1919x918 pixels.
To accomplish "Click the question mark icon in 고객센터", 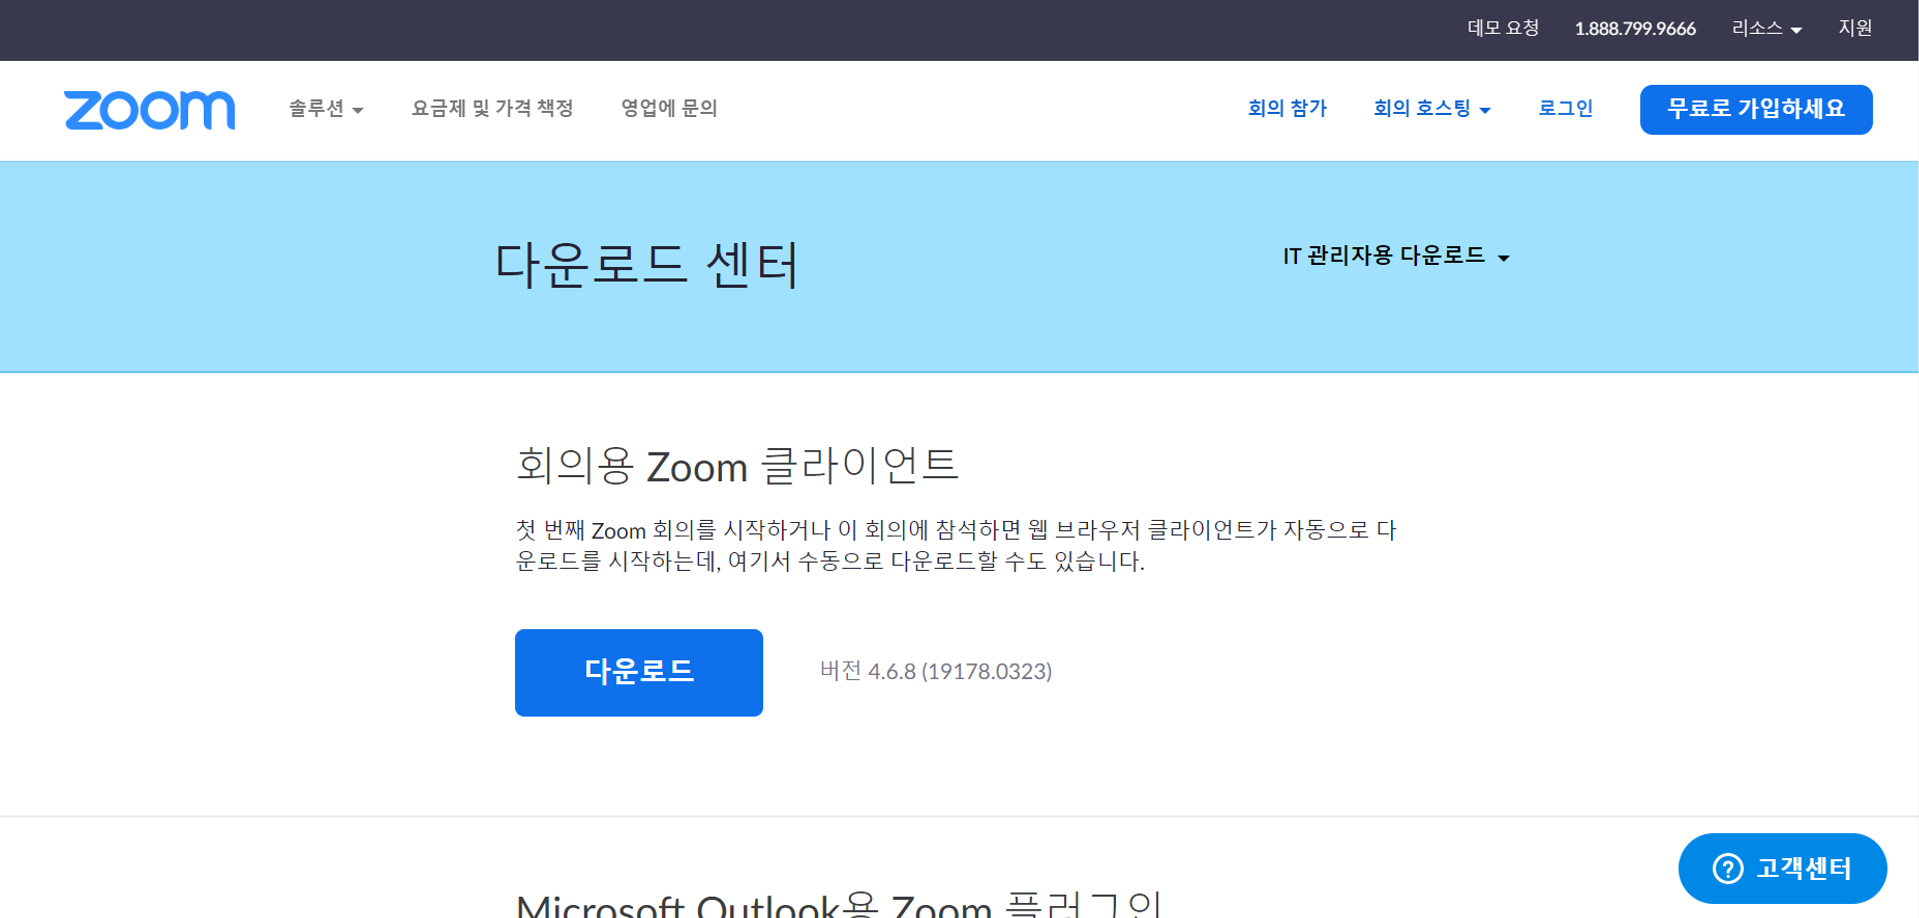I will tap(1727, 868).
